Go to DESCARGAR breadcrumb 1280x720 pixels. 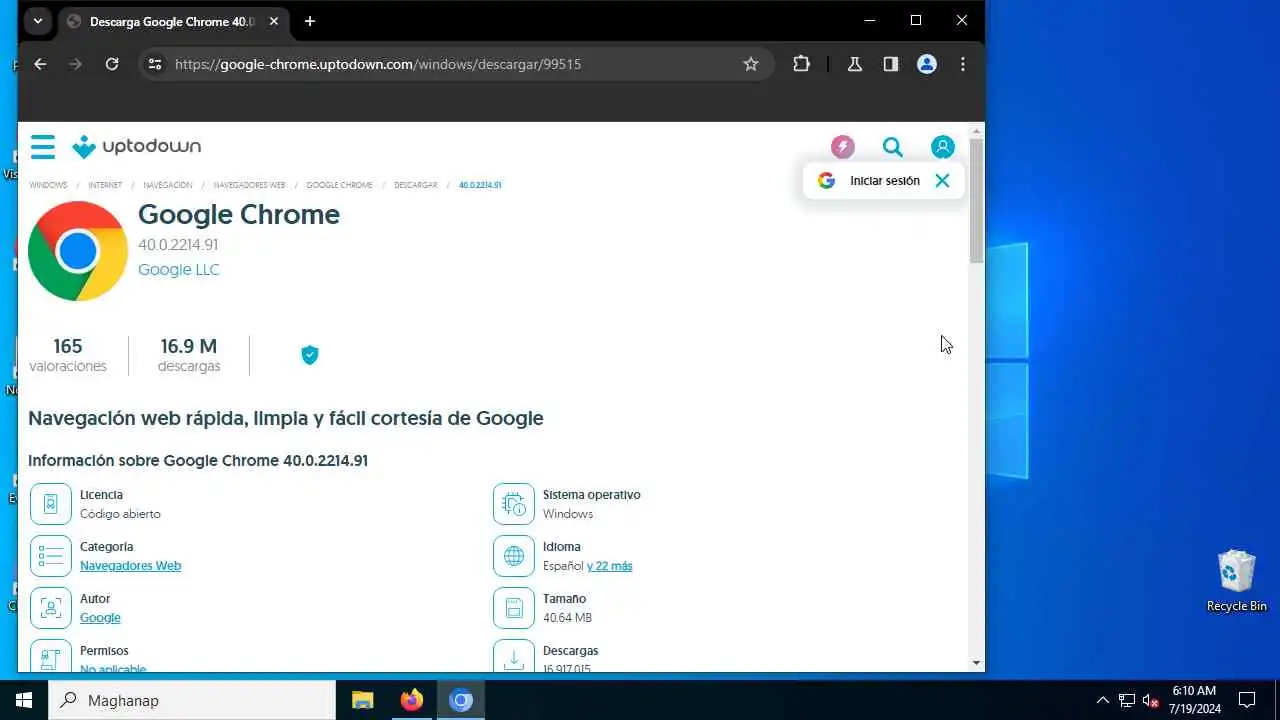coord(416,186)
